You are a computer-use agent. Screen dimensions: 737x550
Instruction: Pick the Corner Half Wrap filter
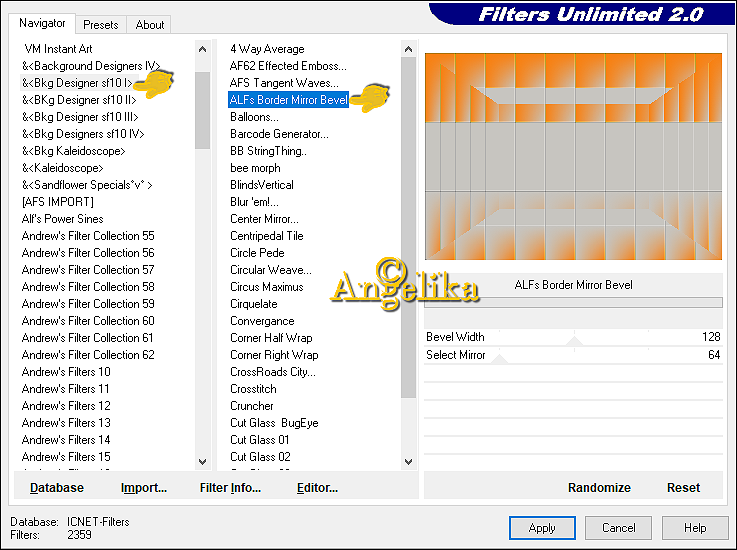(x=271, y=338)
